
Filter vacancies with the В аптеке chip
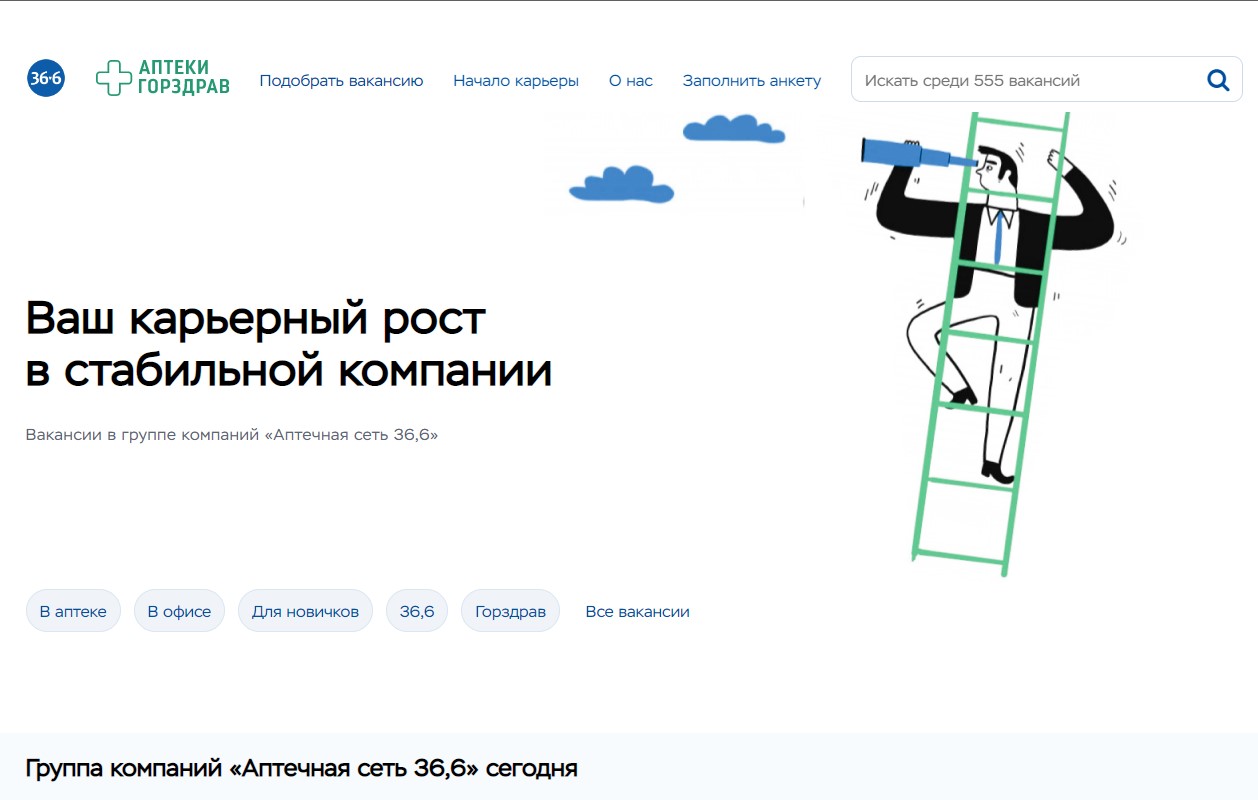click(73, 611)
